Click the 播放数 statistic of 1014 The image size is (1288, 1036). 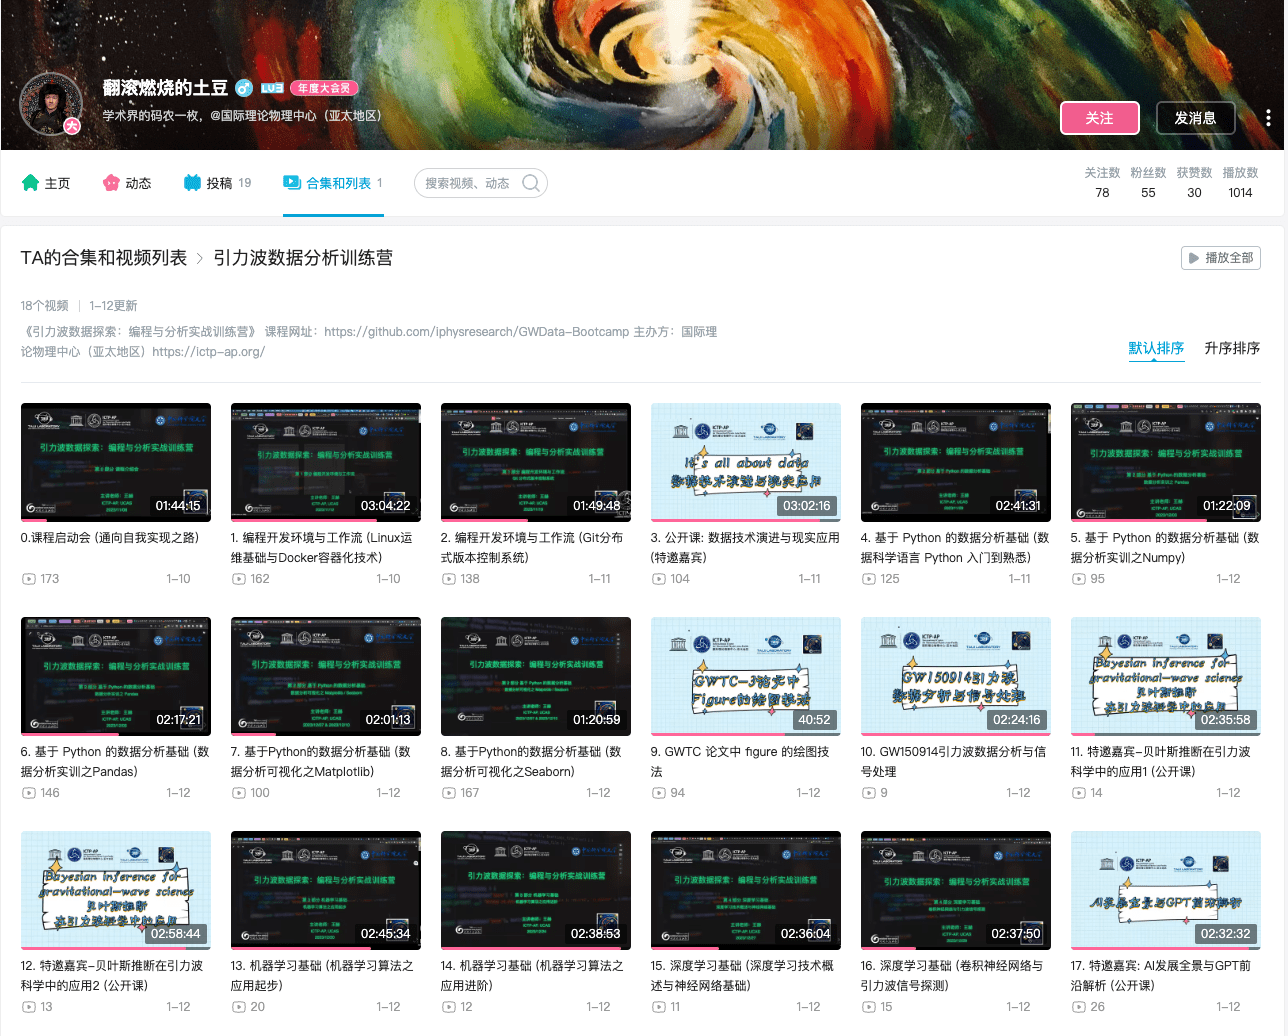tap(1241, 183)
